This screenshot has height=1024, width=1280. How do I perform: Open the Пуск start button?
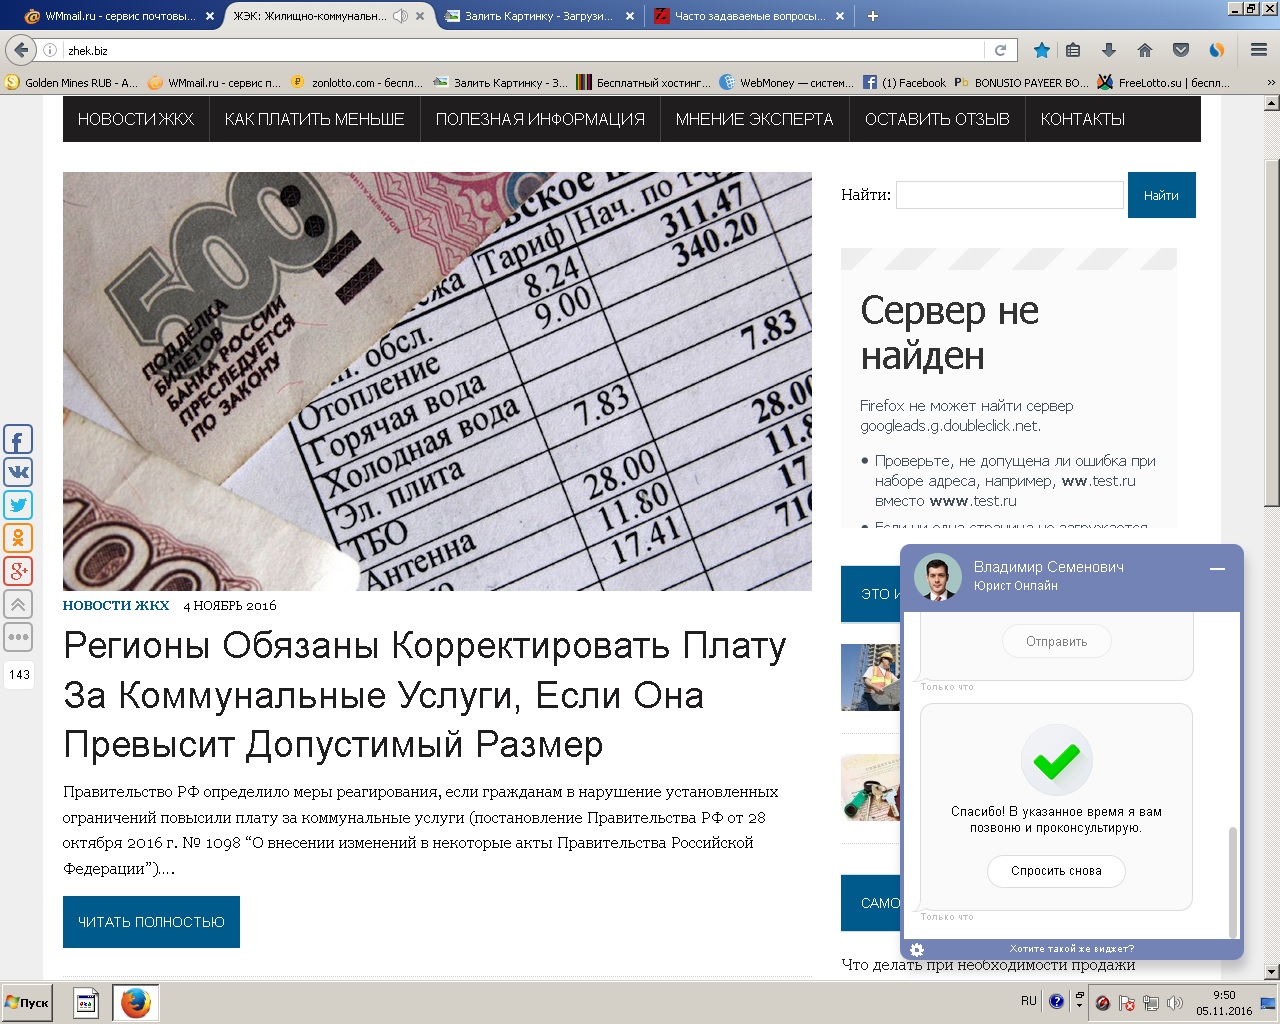tap(27, 1002)
